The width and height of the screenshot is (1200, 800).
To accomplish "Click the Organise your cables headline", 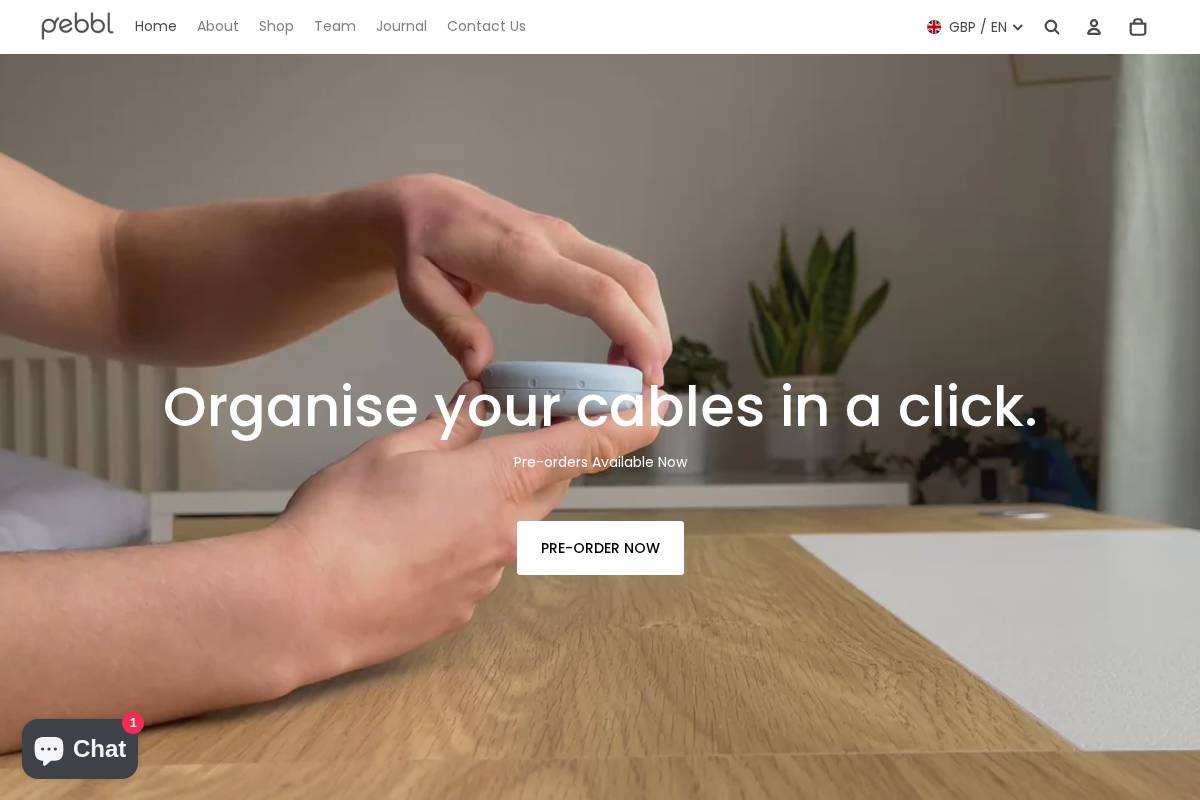I will click(600, 407).
